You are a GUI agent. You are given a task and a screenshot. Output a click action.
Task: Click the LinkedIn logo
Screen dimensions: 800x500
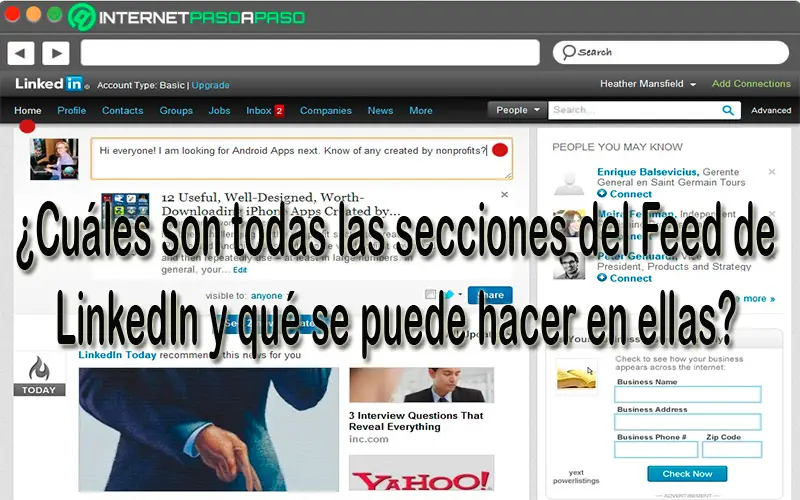(x=49, y=84)
